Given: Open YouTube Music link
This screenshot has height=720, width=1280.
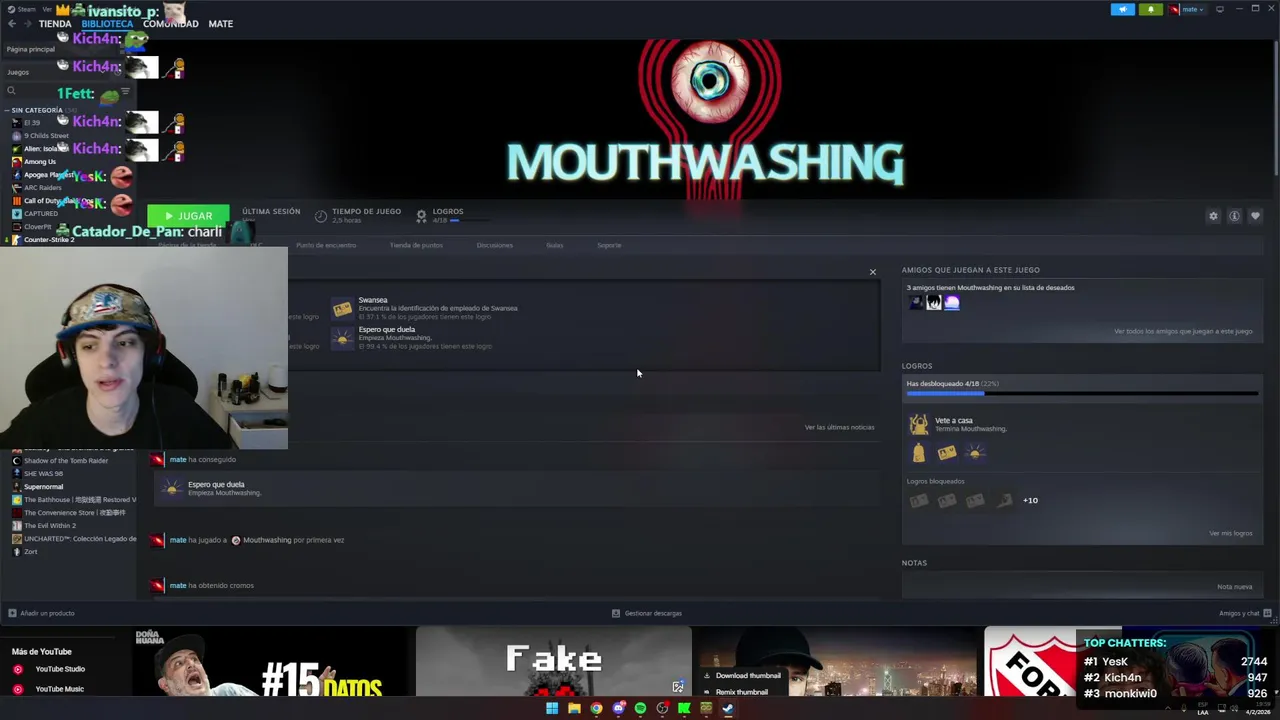Looking at the screenshot, I should click(59, 689).
